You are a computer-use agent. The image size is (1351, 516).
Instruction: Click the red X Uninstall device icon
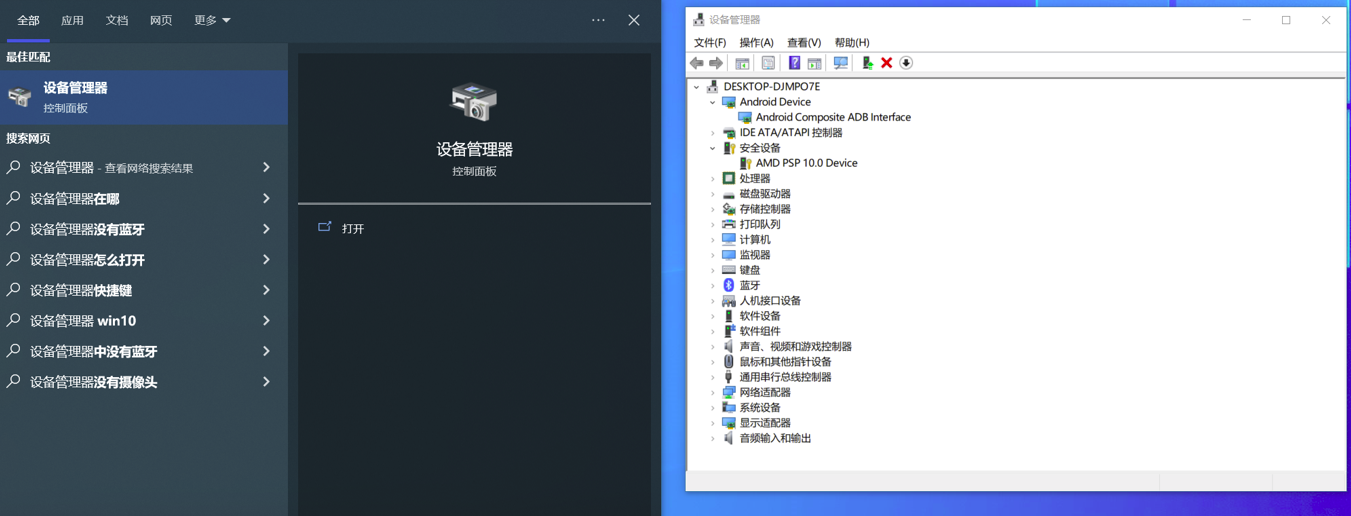click(x=886, y=63)
